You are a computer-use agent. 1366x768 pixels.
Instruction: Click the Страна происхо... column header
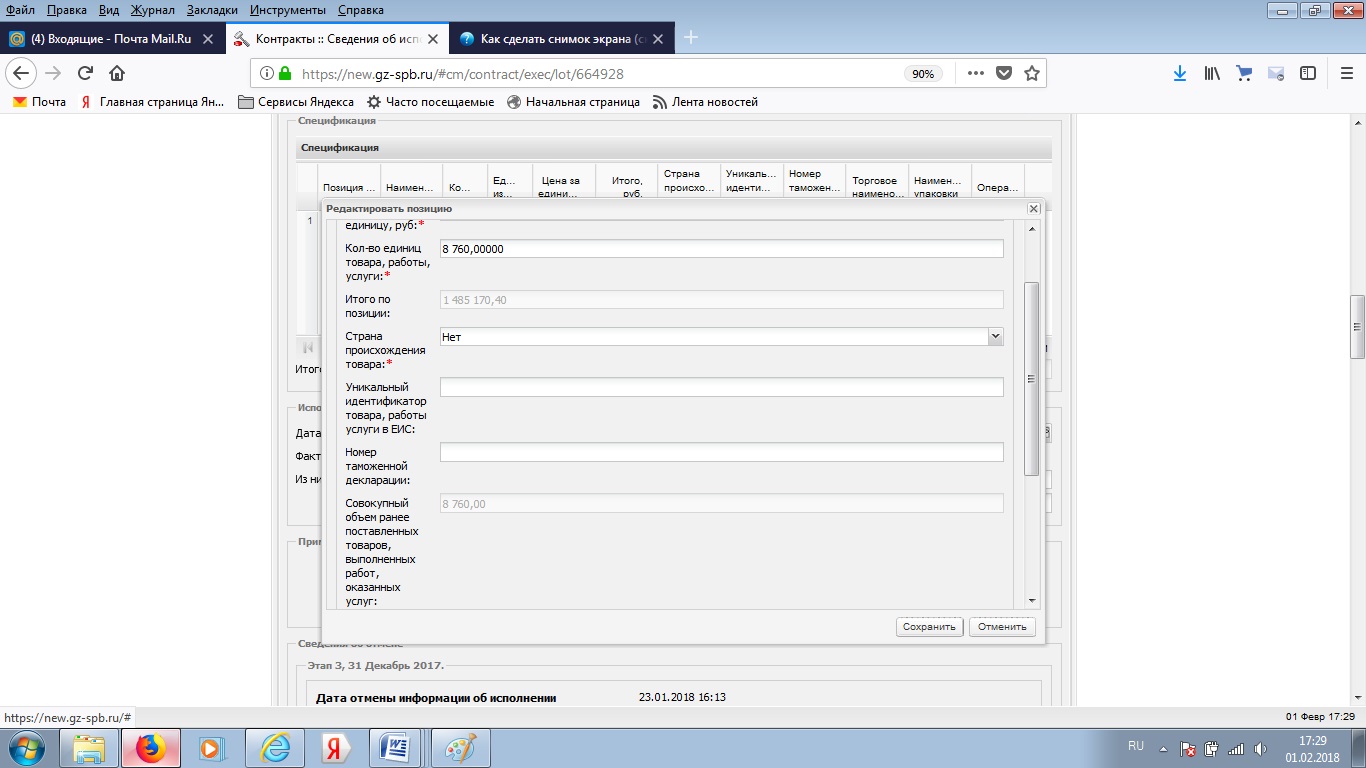coord(689,180)
